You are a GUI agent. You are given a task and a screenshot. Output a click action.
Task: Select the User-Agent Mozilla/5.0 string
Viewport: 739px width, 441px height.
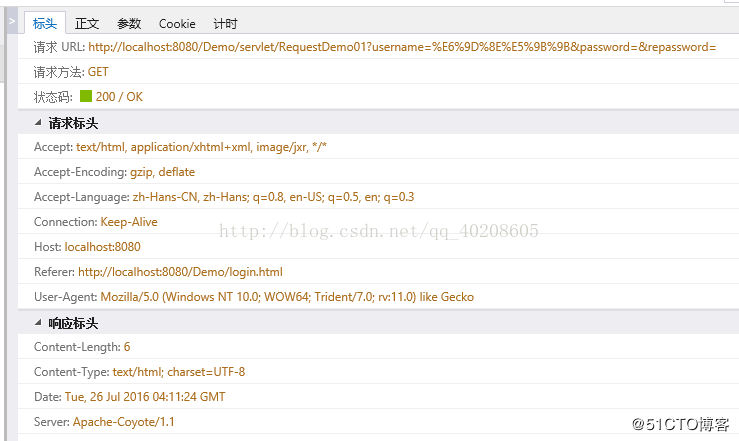pos(287,297)
